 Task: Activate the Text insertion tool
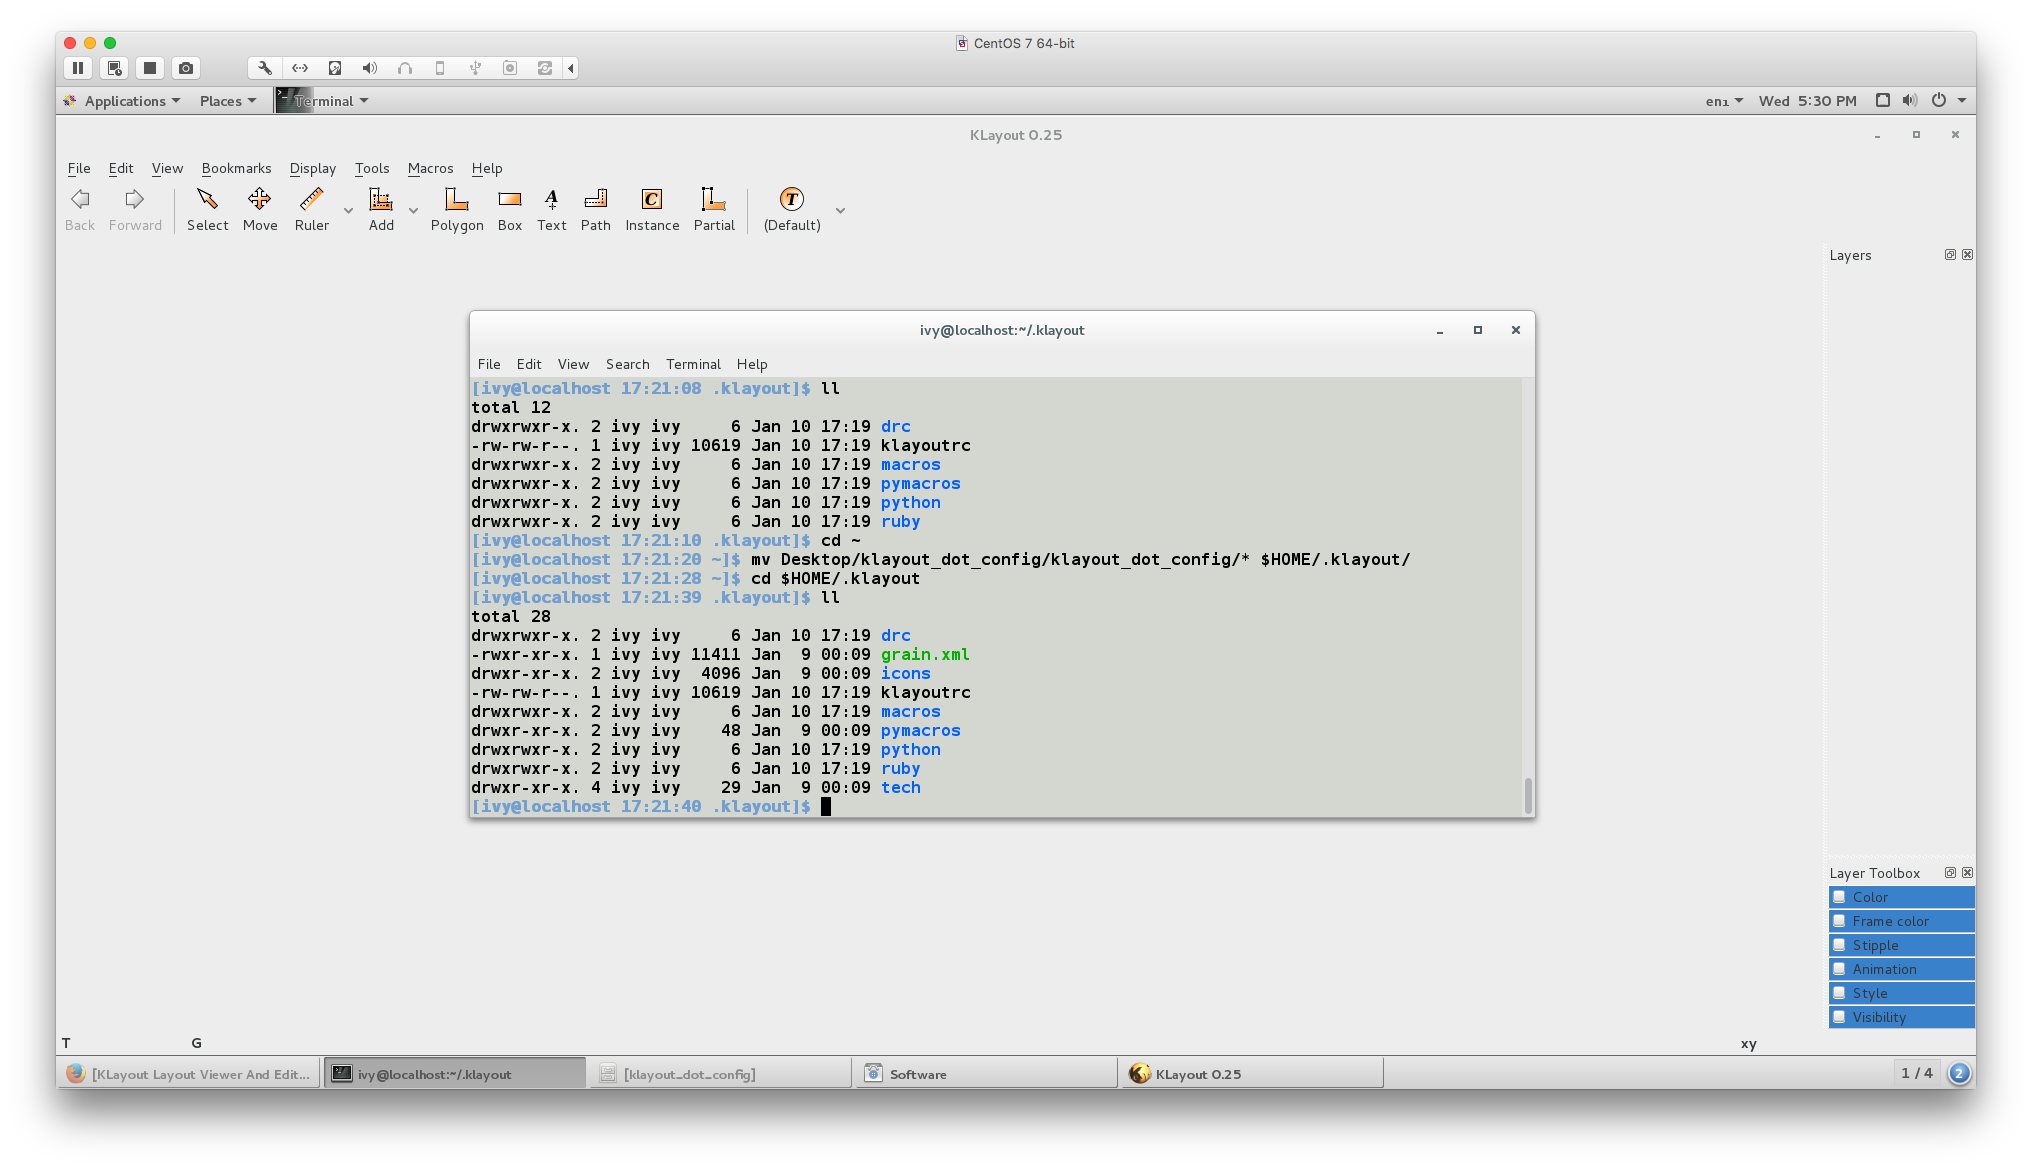(x=551, y=209)
